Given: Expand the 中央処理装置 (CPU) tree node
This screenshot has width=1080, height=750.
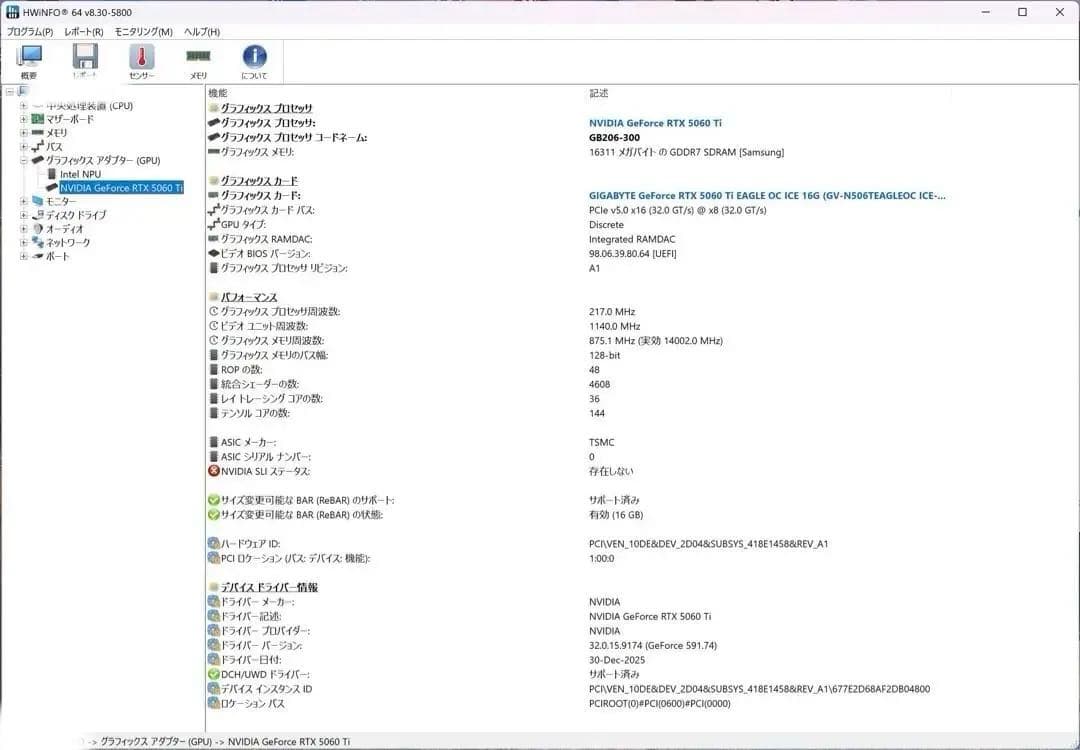Looking at the screenshot, I should 23,106.
